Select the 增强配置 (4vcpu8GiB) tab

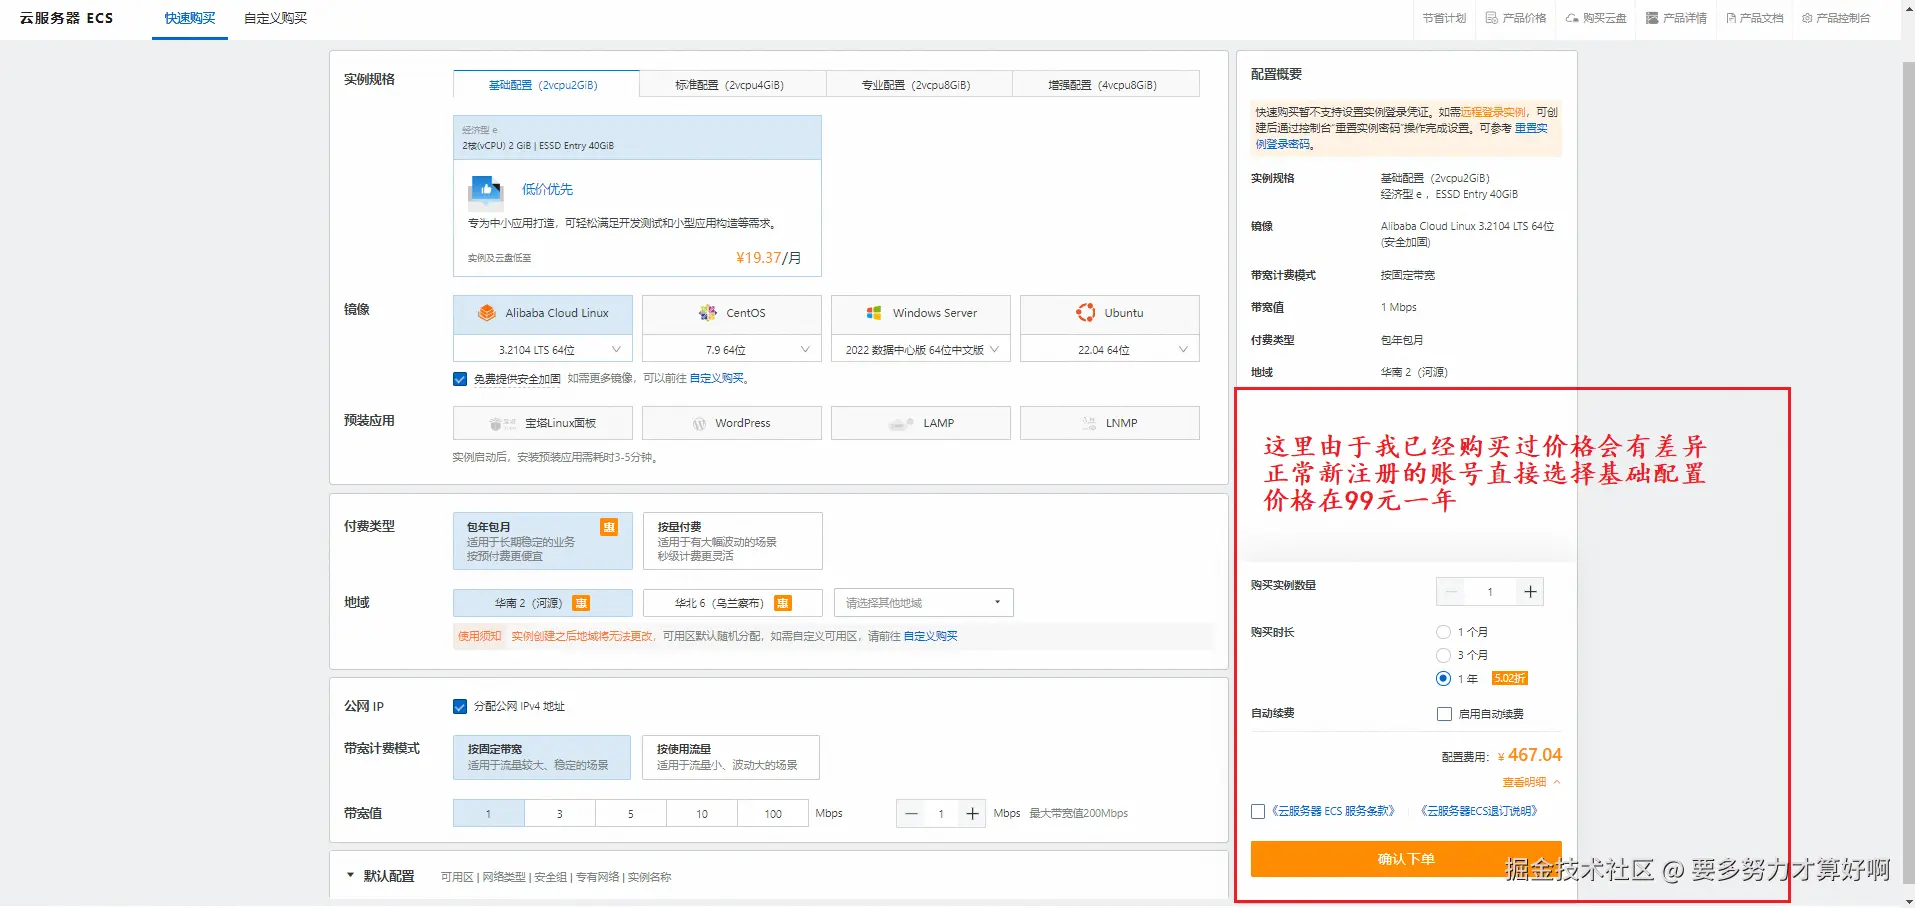pos(1106,85)
